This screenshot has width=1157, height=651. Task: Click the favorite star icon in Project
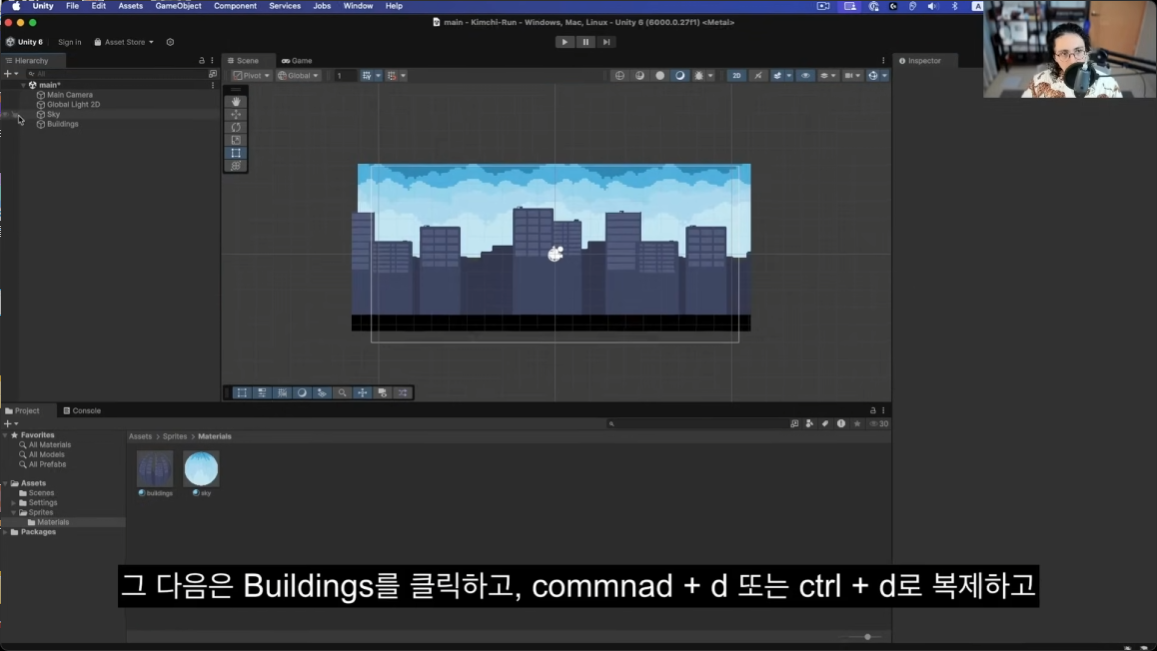pyautogui.click(x=857, y=424)
